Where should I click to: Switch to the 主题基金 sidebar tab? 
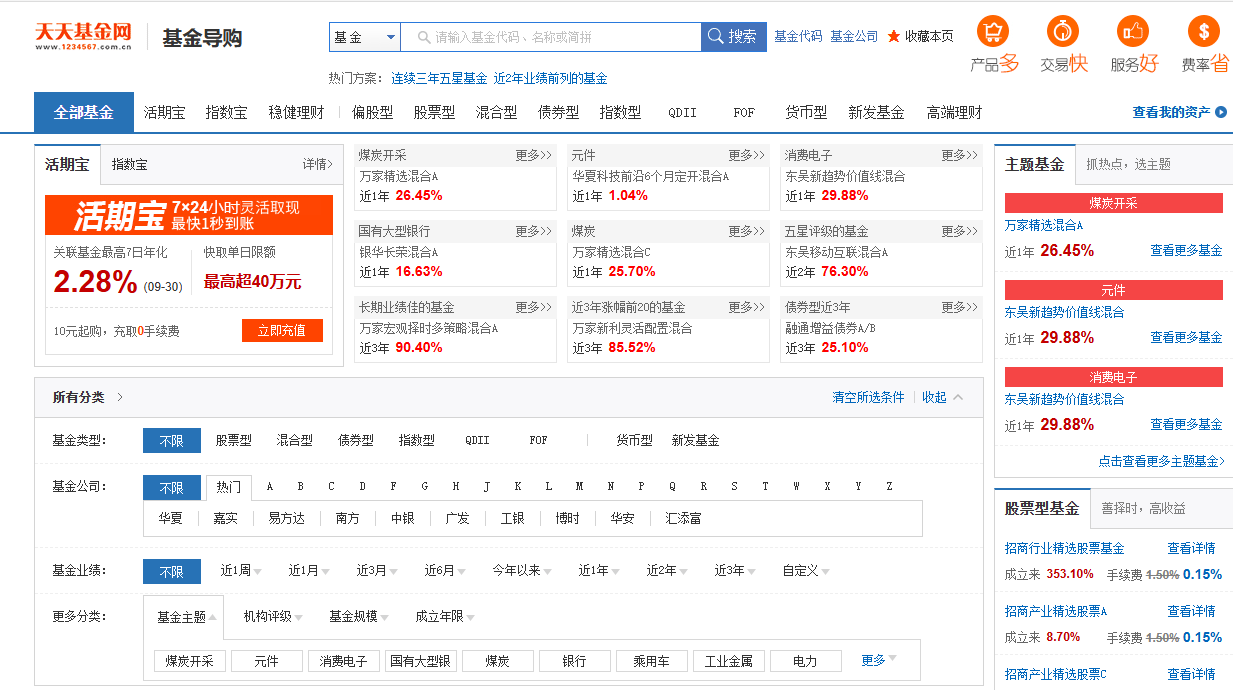[1035, 165]
